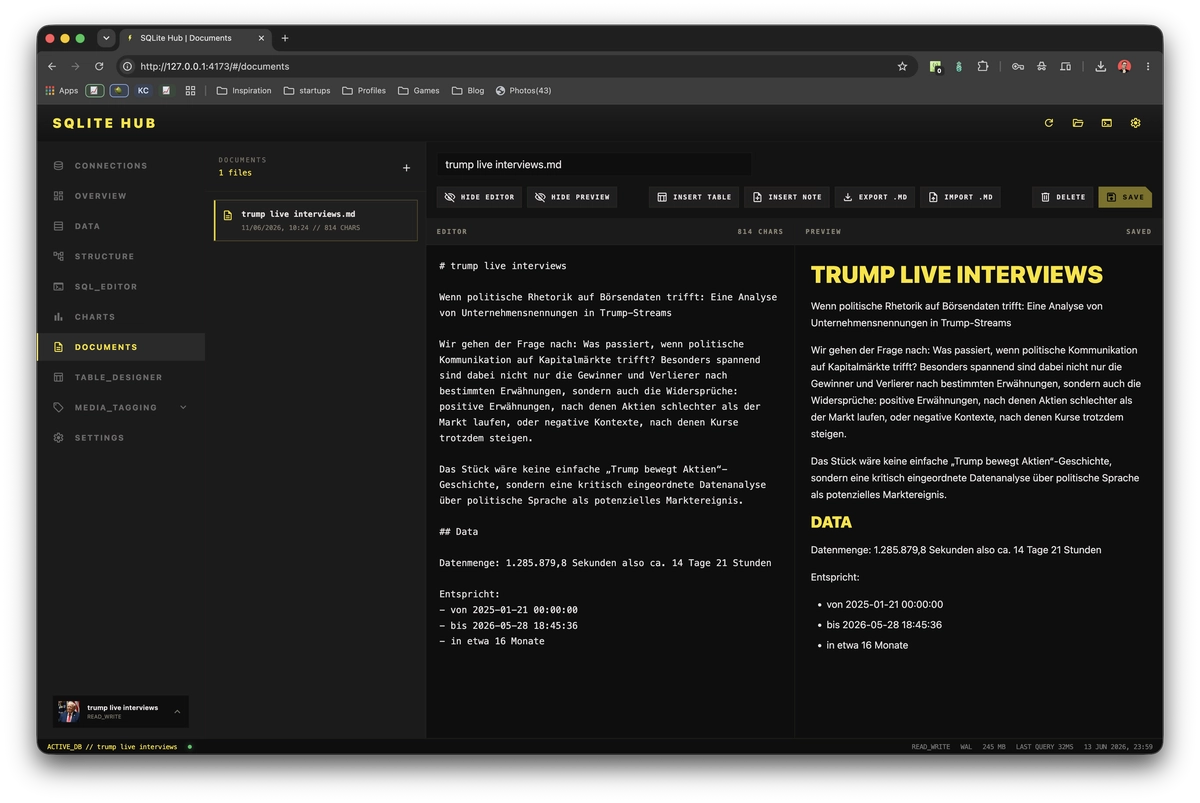
Task: Open Photos(43) bookmark
Action: coord(523,90)
